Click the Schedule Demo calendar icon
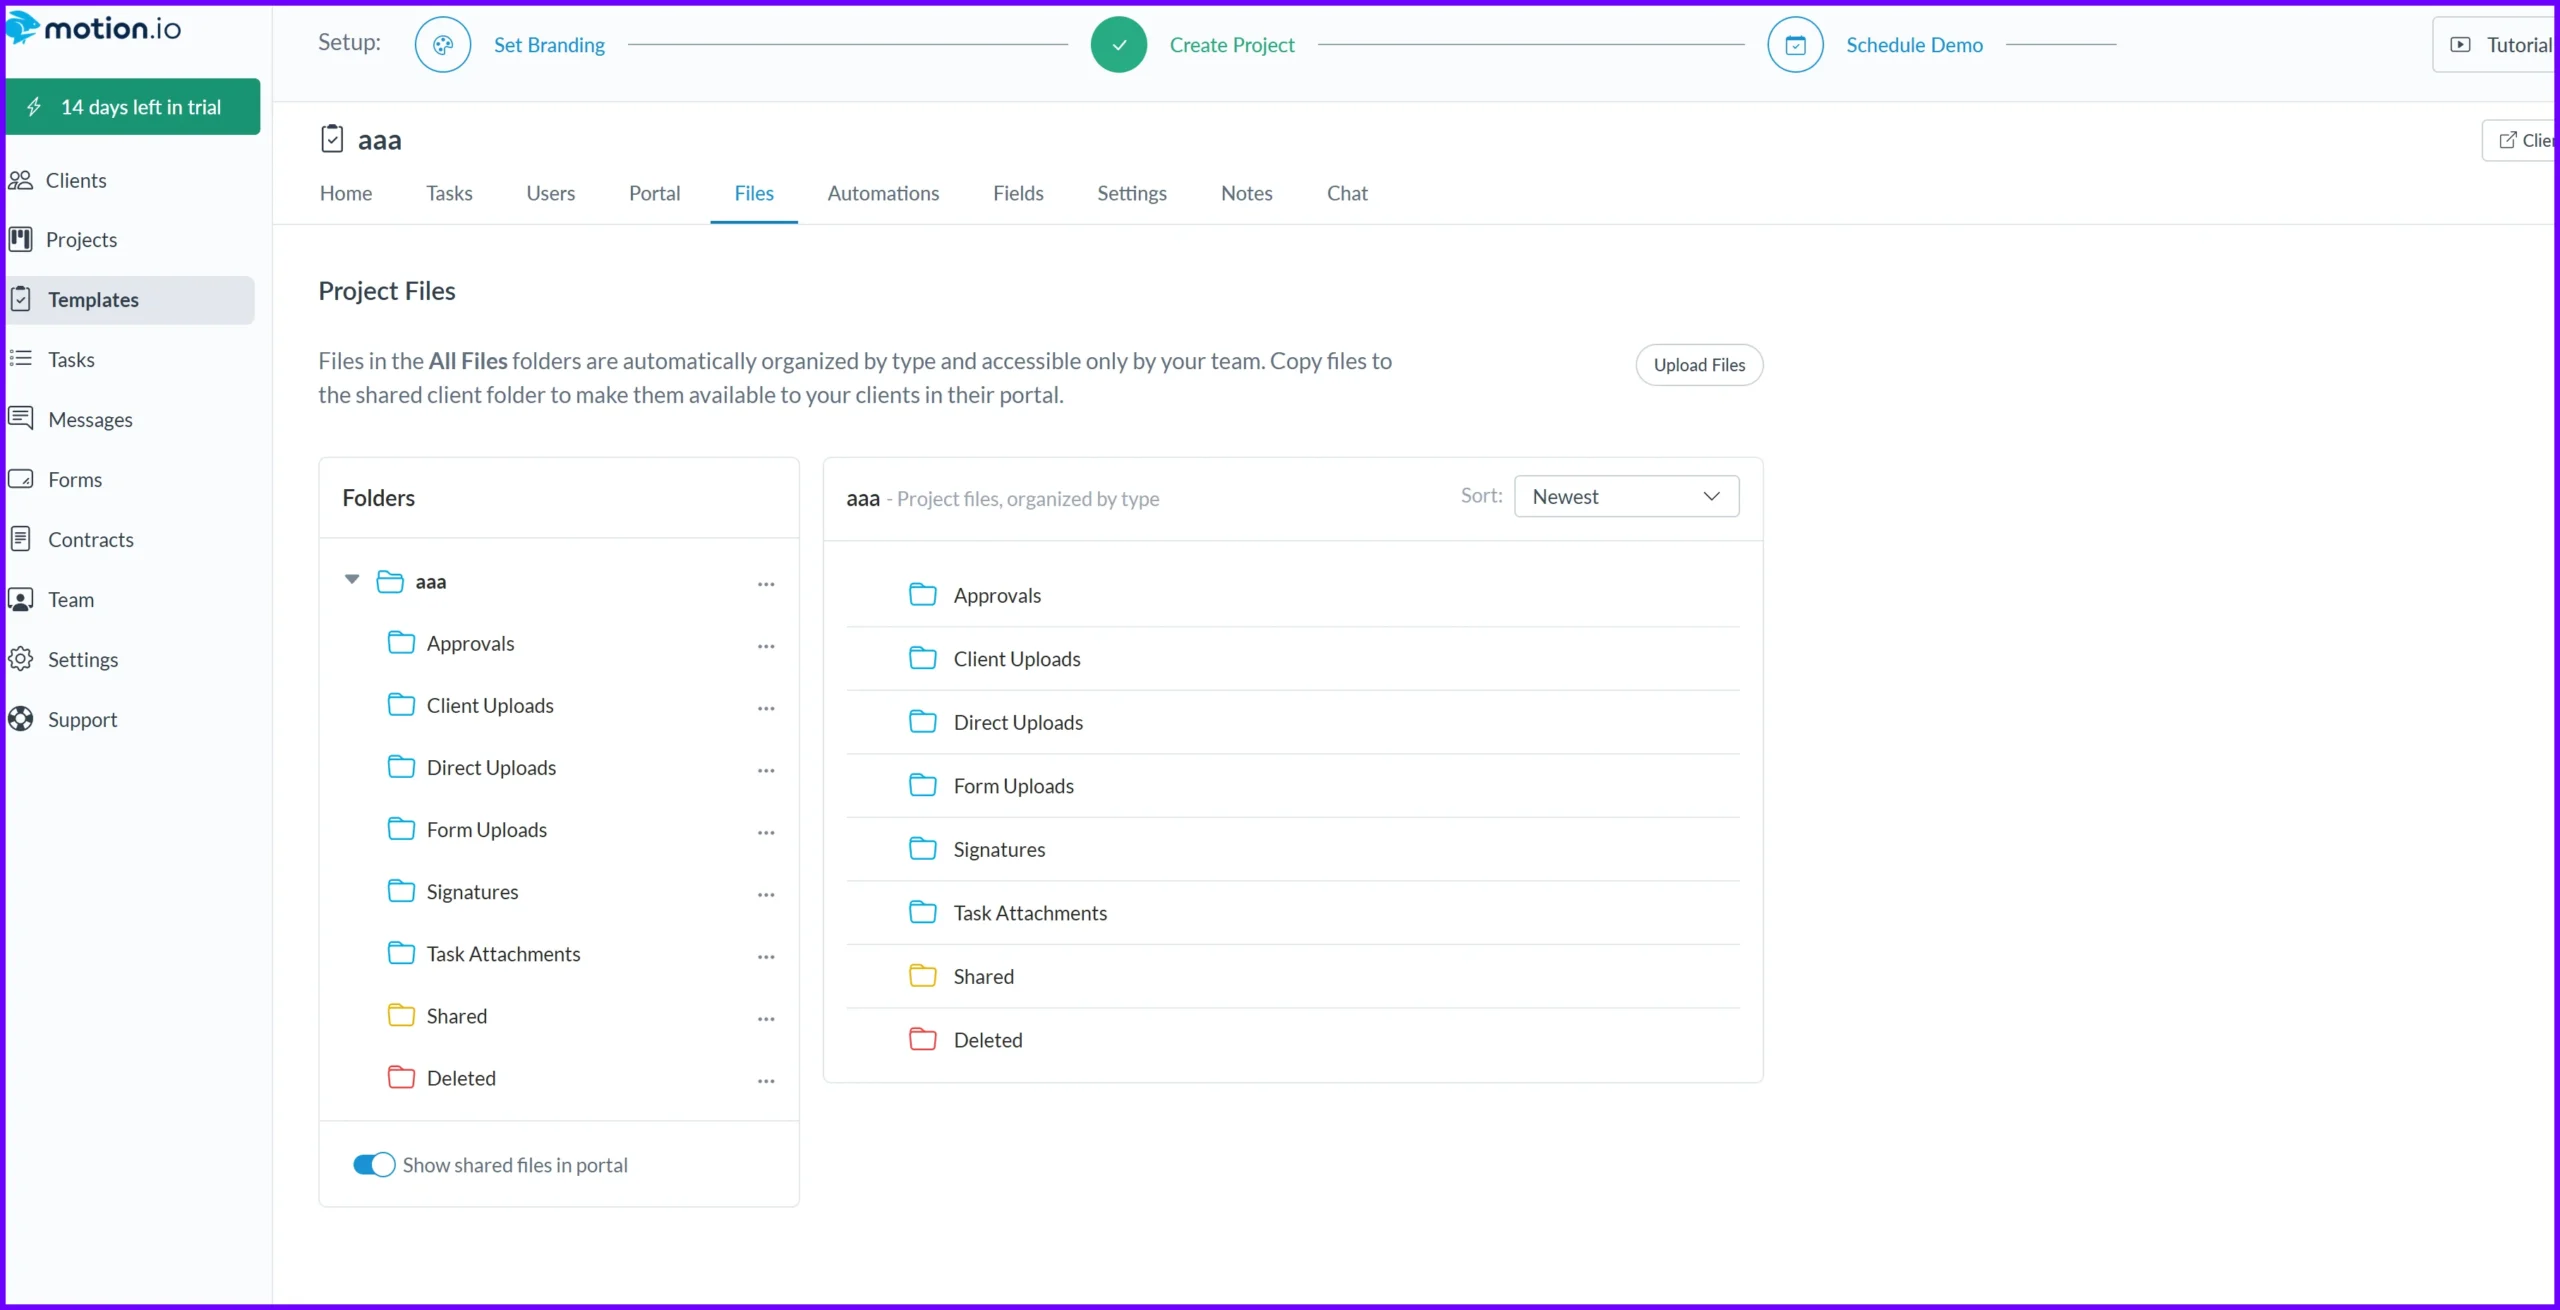Image resolution: width=2560 pixels, height=1310 pixels. 1795,44
